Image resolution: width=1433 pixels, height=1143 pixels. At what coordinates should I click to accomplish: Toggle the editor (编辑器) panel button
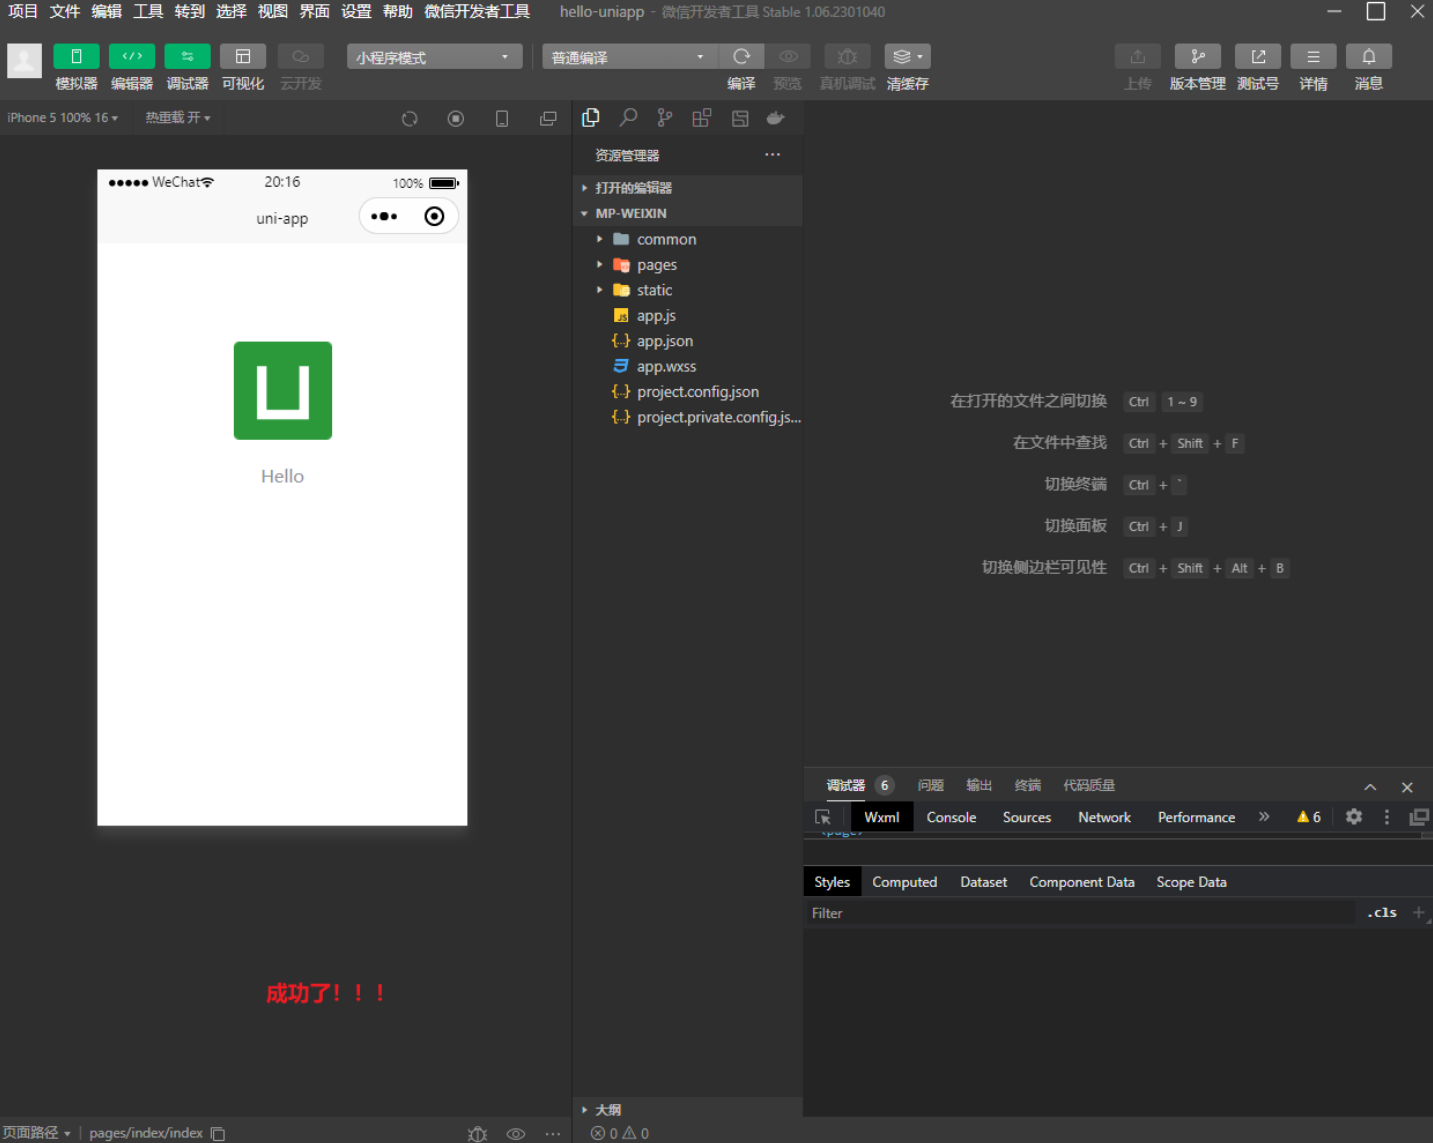pos(132,57)
